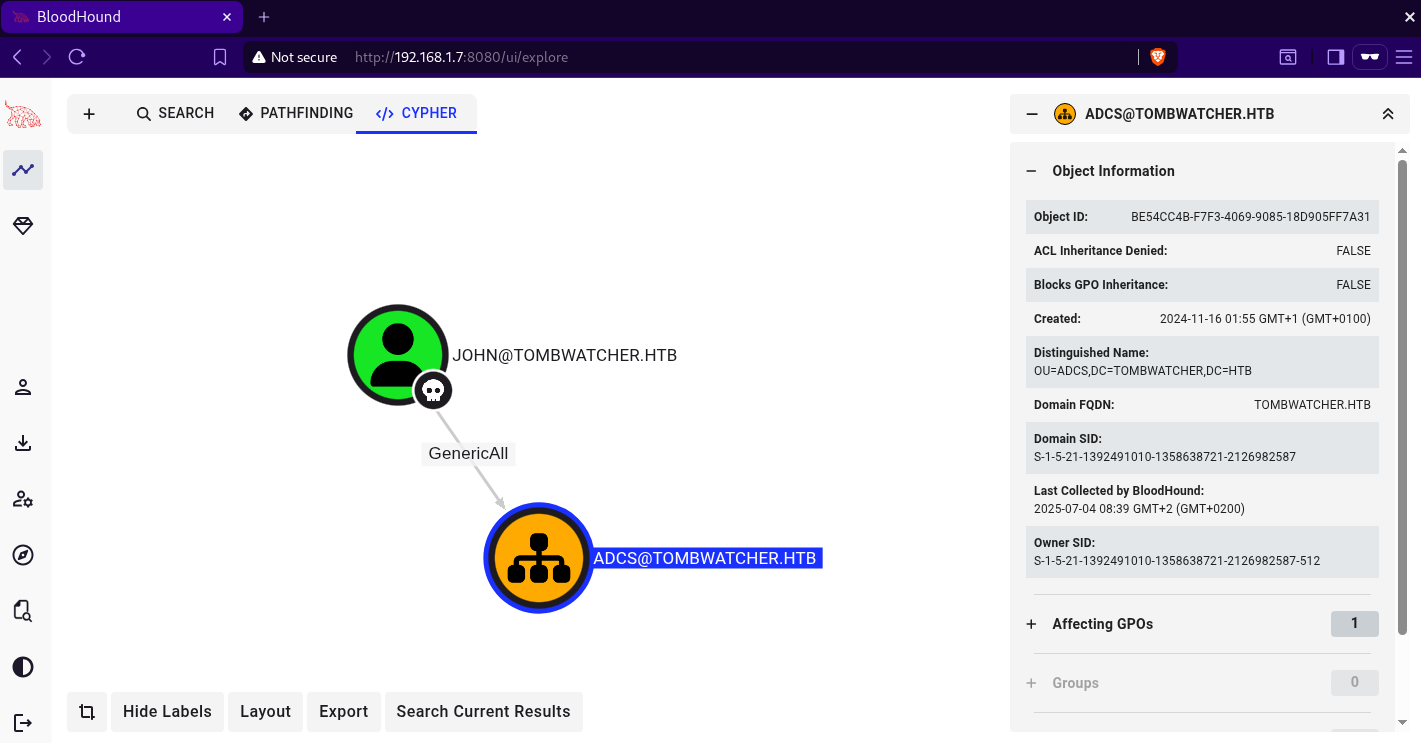Switch to the PATHFINDING tab

(296, 114)
